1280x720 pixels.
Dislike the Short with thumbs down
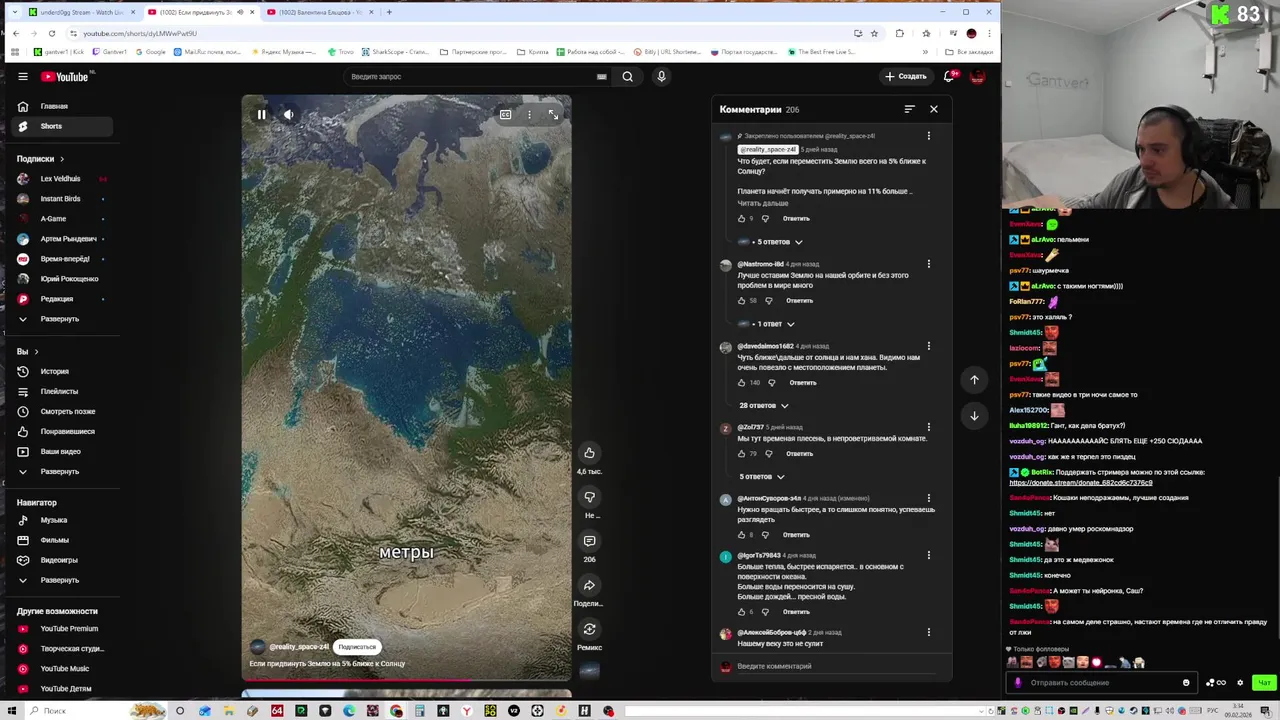tap(589, 497)
